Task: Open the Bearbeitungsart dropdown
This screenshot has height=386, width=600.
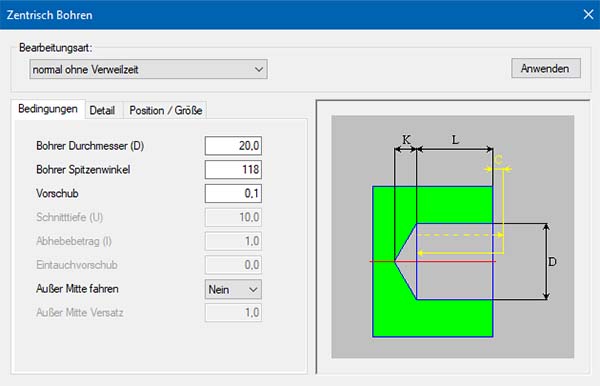Action: 148,69
